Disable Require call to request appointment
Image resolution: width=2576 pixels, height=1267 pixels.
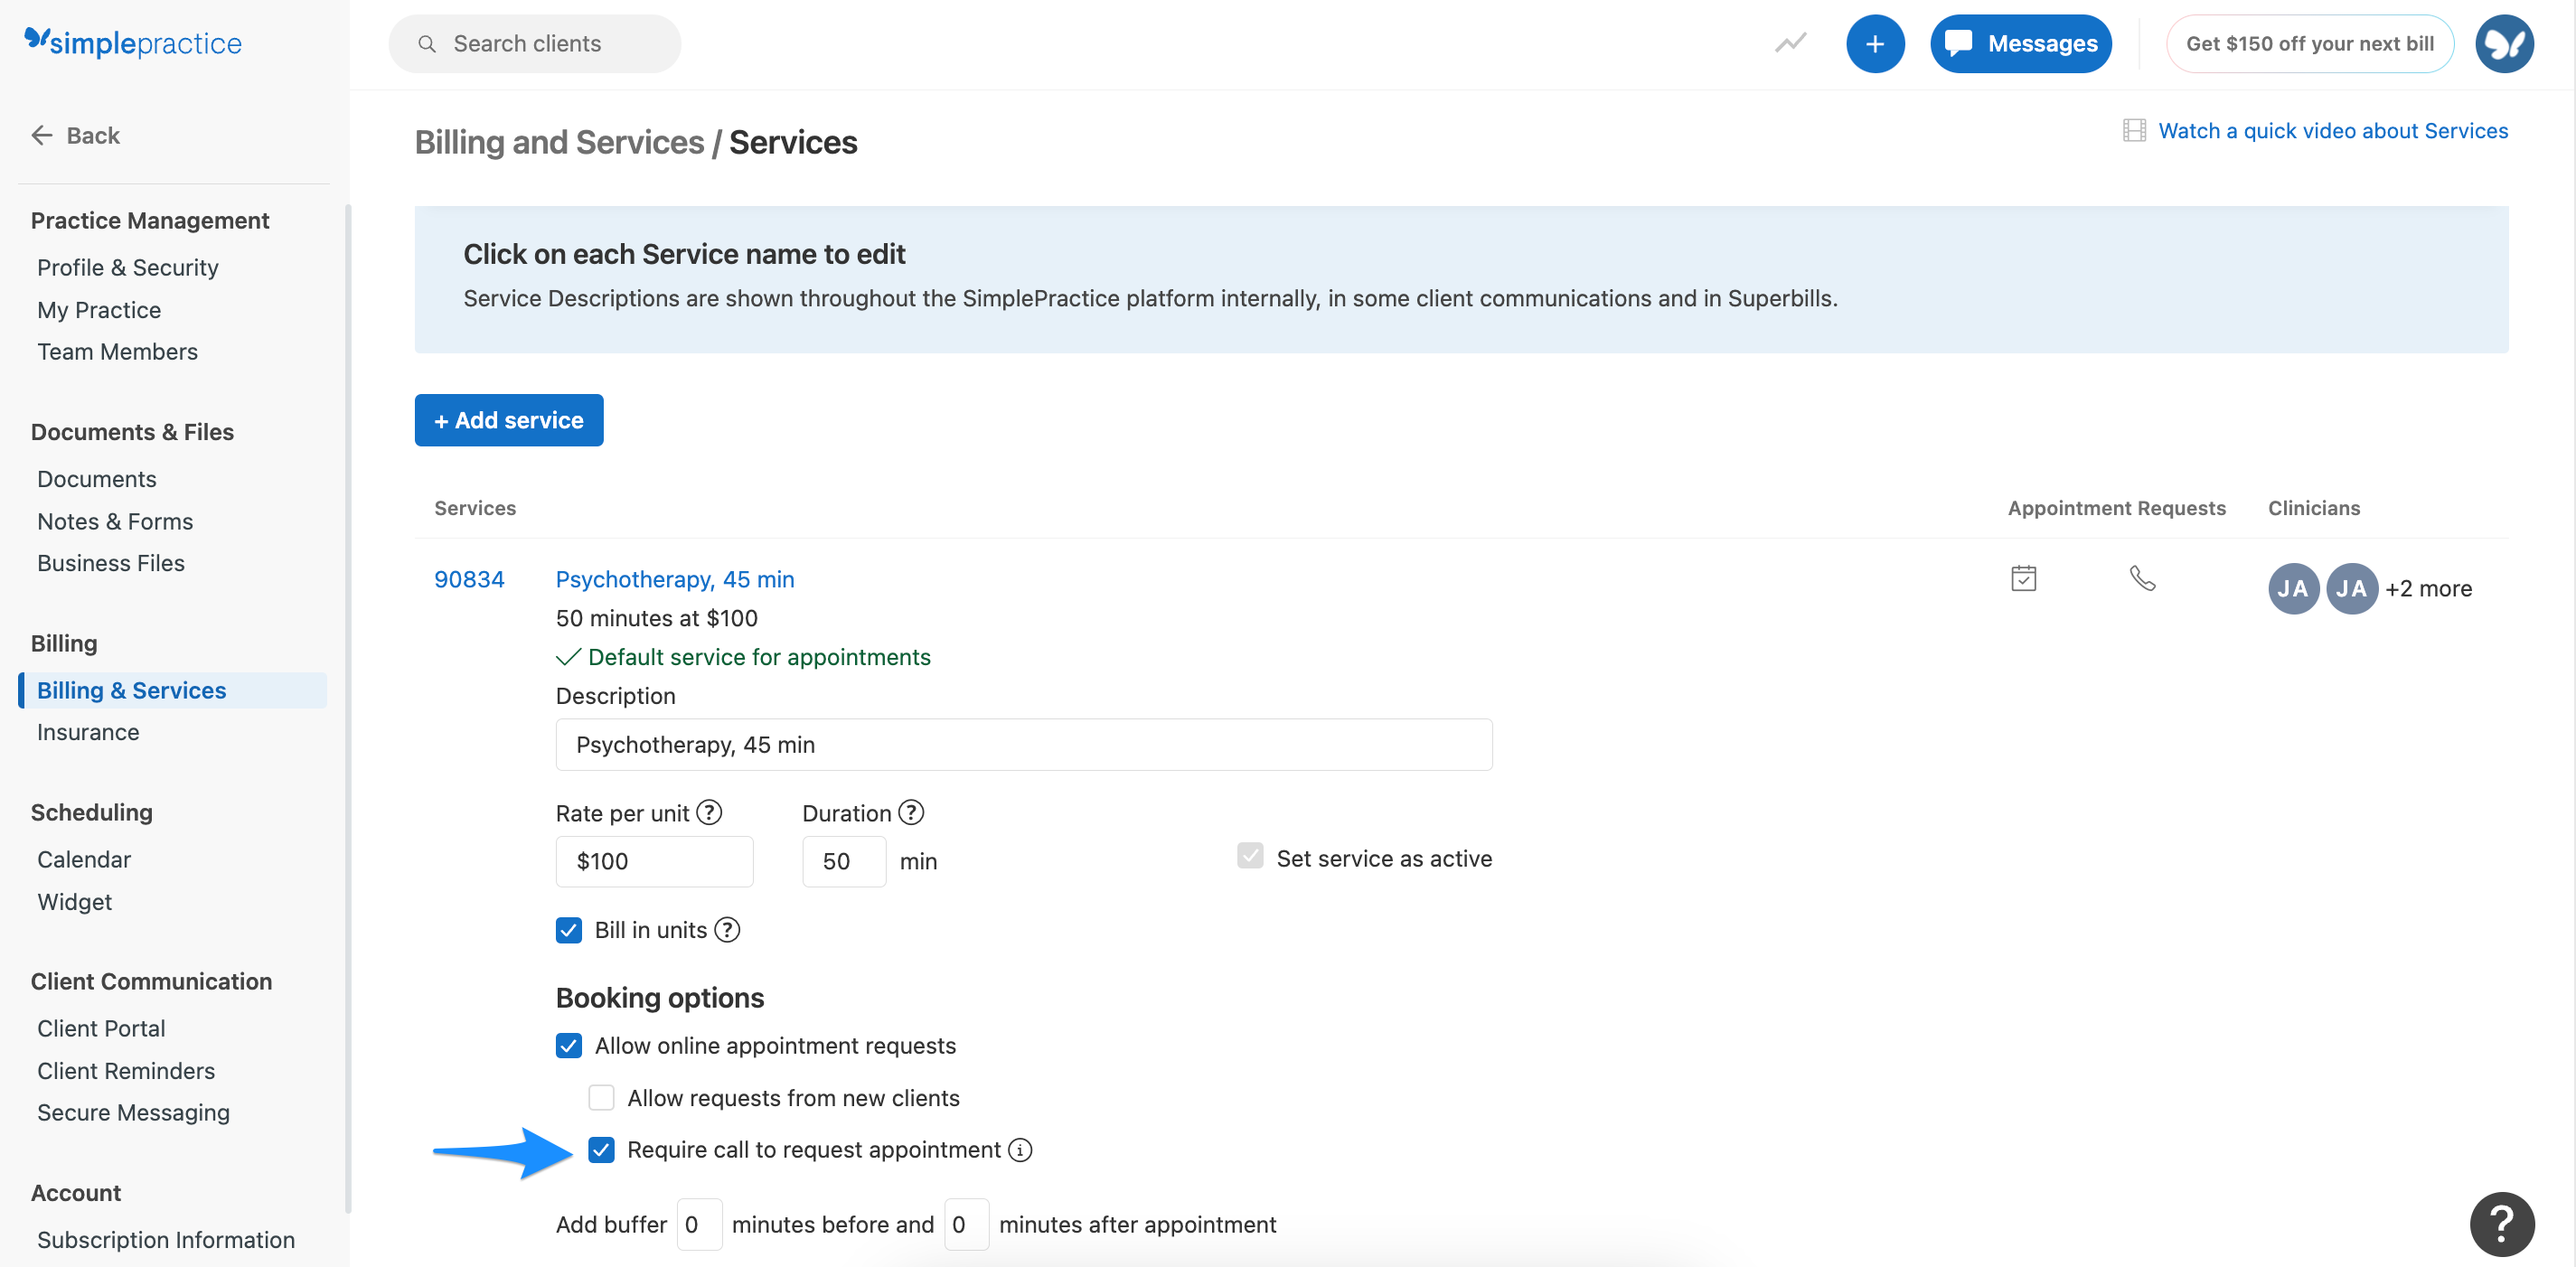pyautogui.click(x=601, y=1150)
